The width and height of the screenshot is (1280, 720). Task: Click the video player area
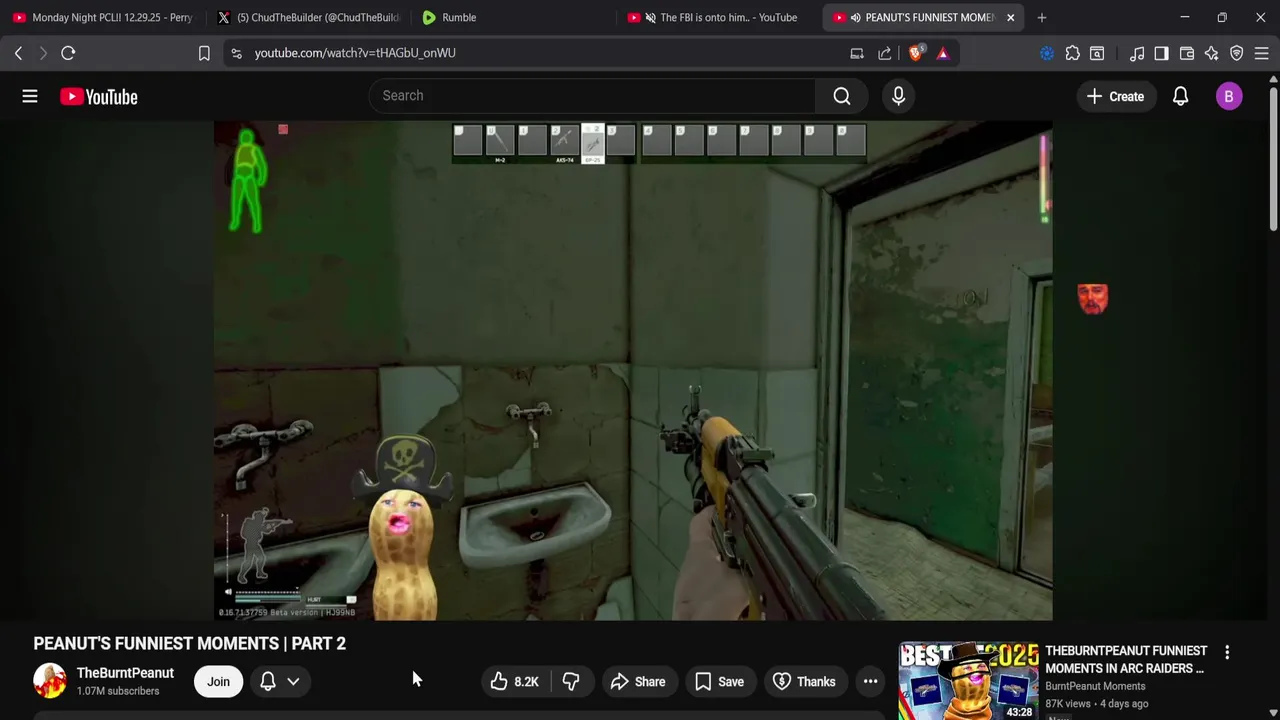[632, 371]
